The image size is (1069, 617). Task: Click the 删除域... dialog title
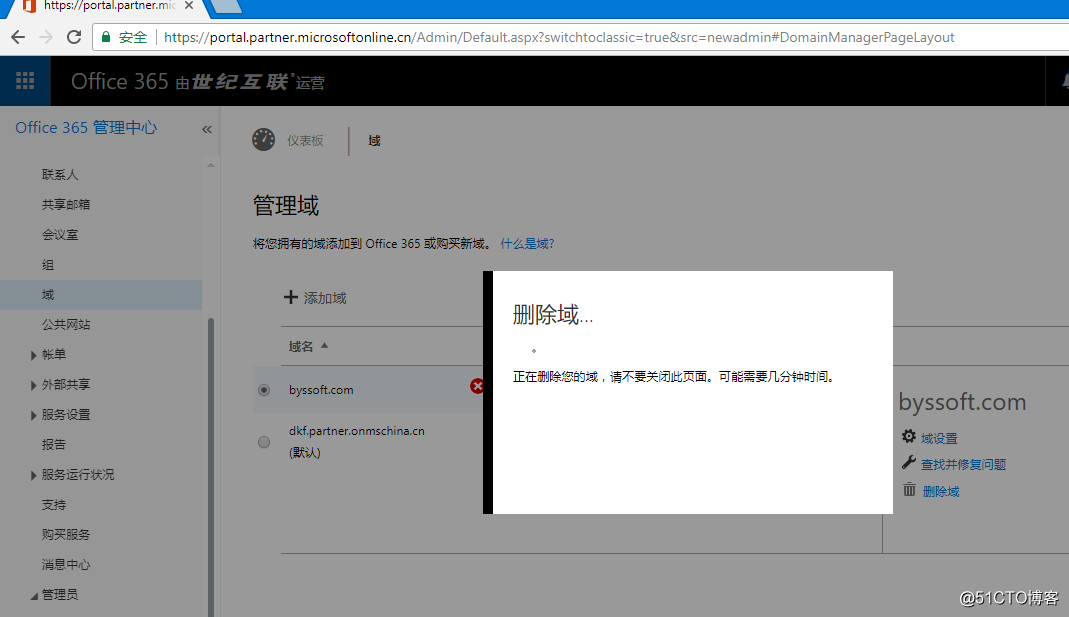[x=553, y=314]
